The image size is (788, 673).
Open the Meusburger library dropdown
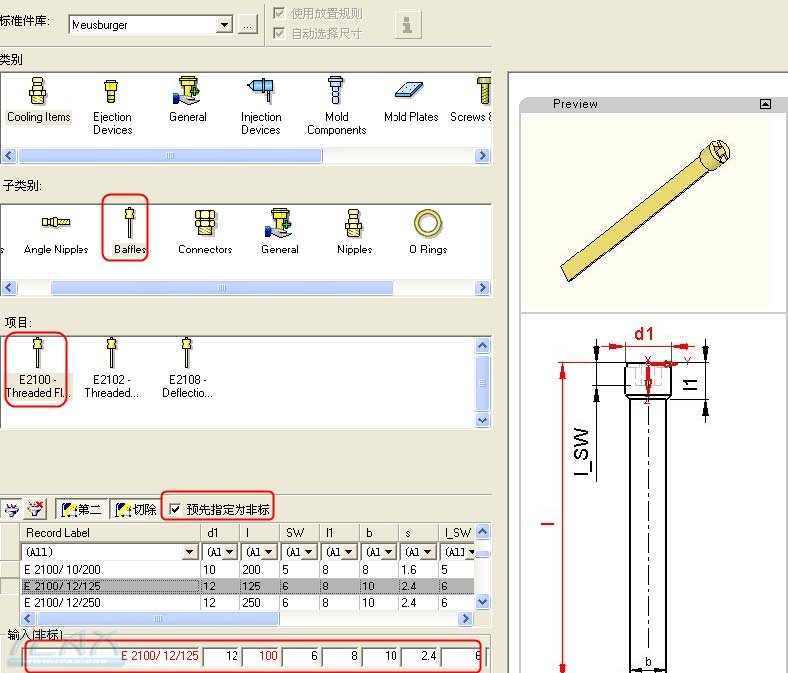point(224,25)
